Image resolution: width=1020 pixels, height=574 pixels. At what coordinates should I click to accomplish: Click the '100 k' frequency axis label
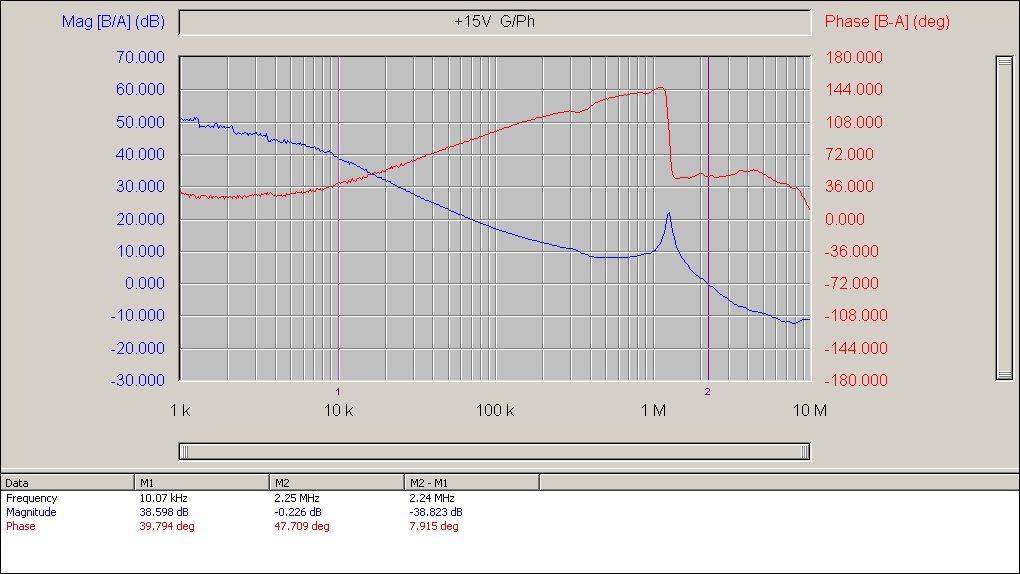(x=495, y=411)
